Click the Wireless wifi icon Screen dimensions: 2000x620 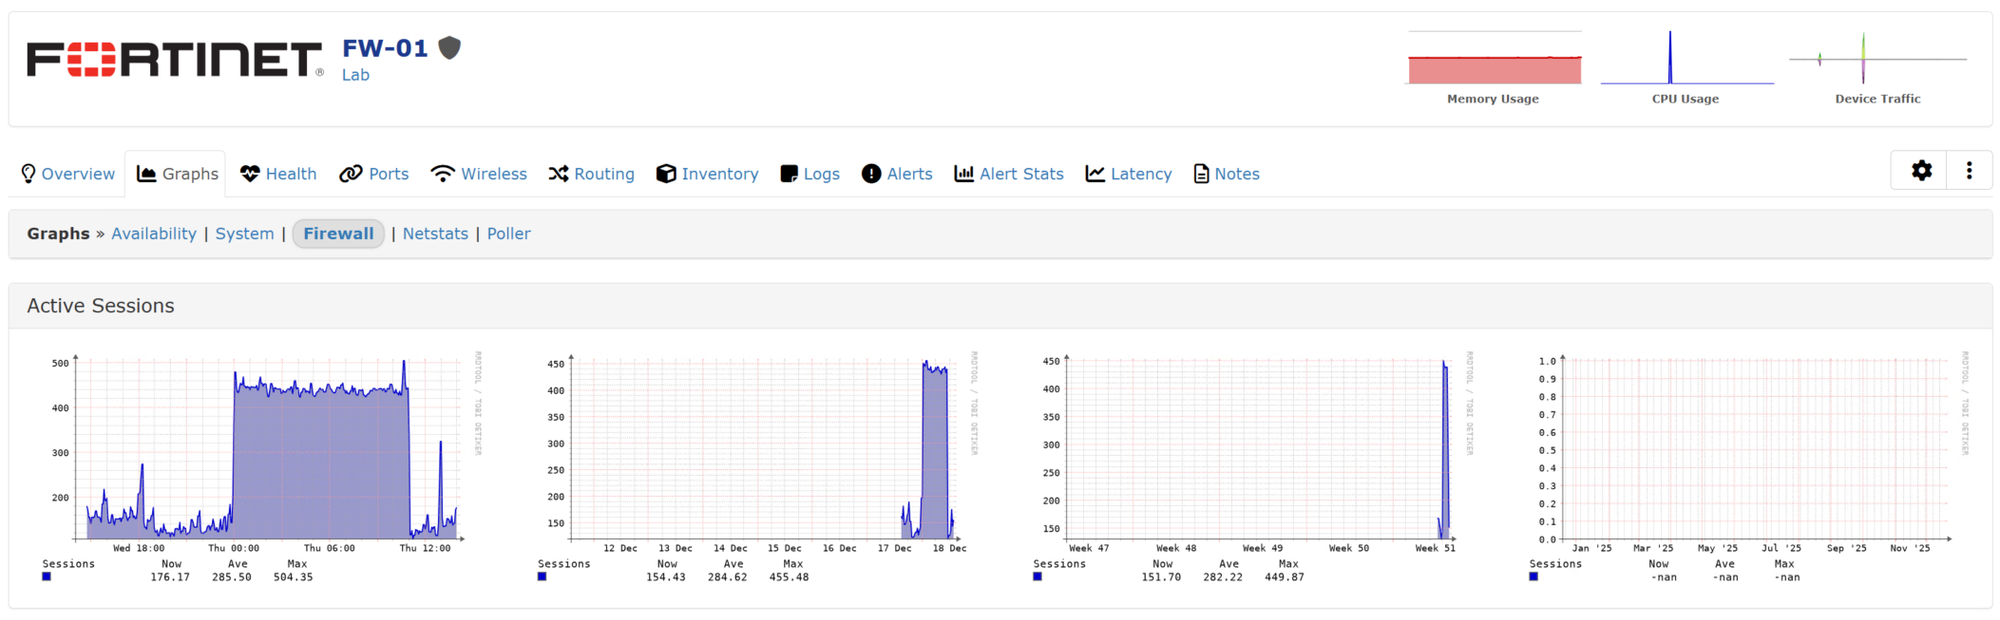pos(442,174)
